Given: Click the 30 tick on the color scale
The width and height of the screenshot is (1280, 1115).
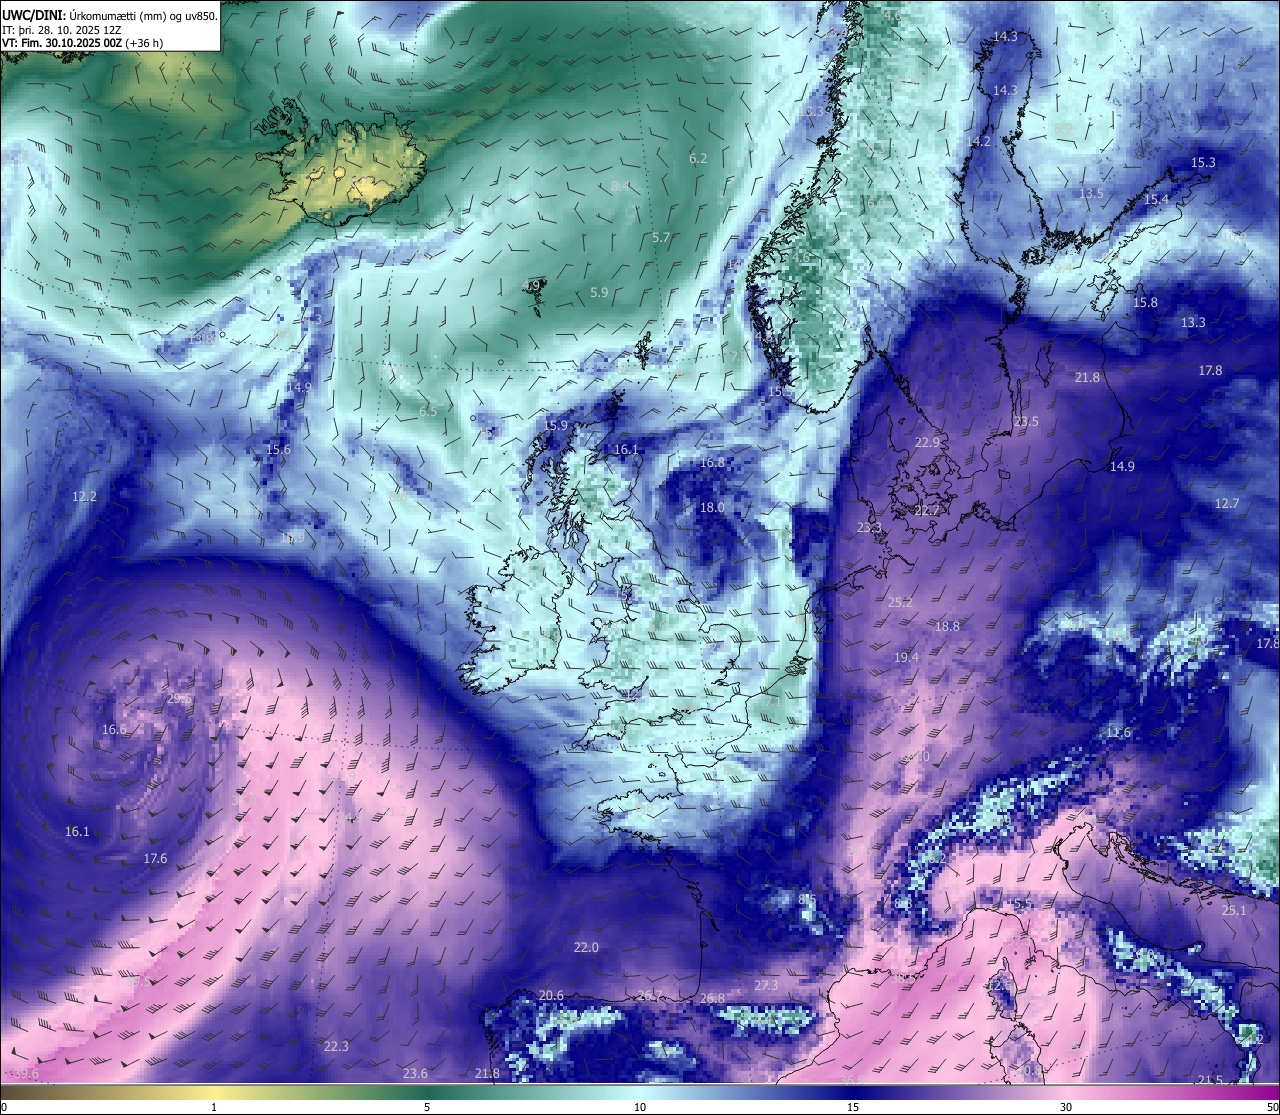Looking at the screenshot, I should click(x=1066, y=1107).
